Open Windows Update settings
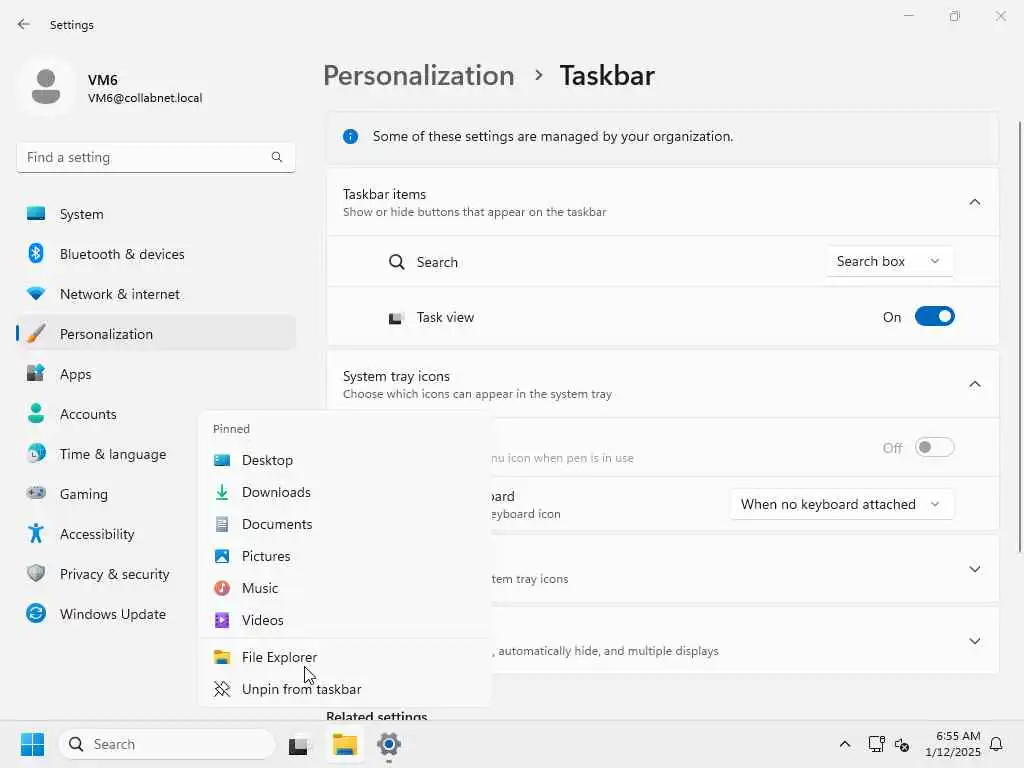 [108, 614]
